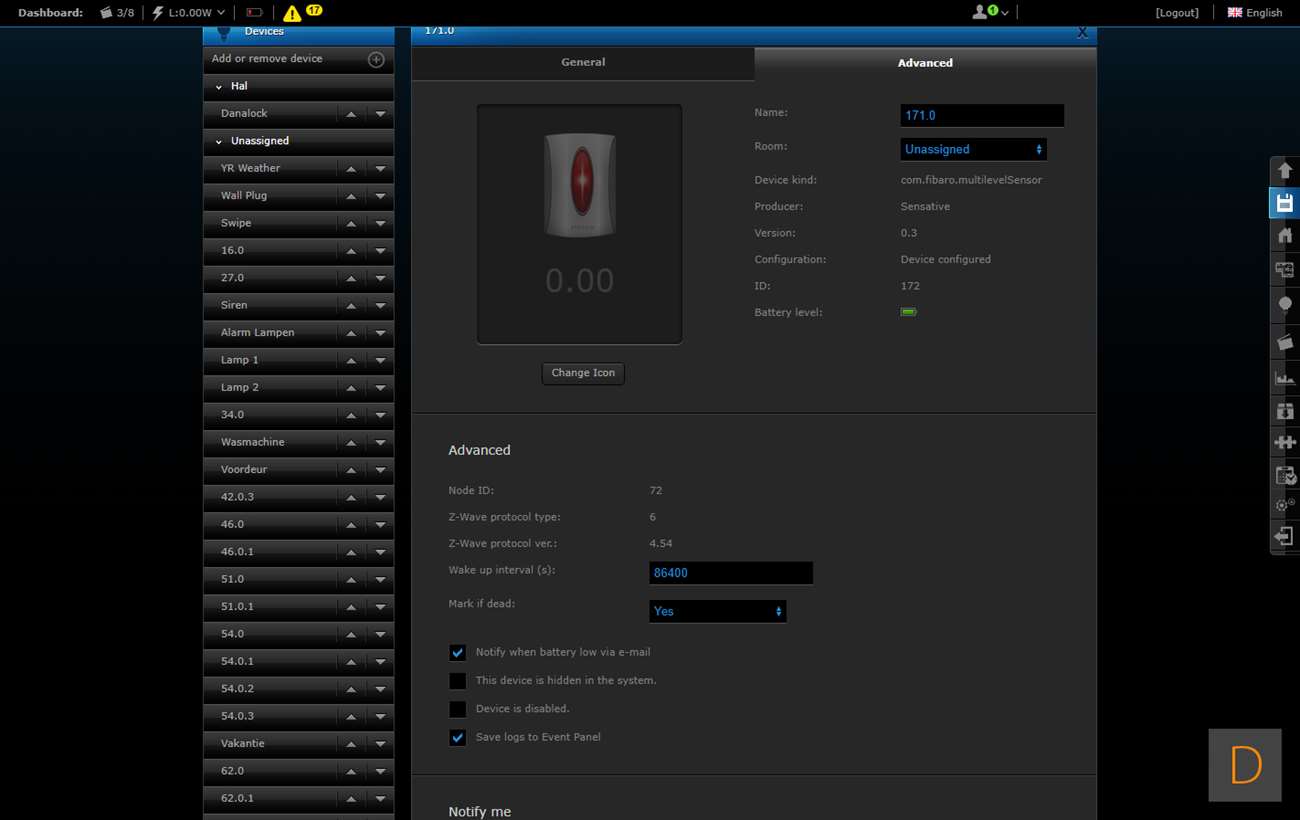Select Wasmachine in the device list
1300x820 pixels.
253,442
